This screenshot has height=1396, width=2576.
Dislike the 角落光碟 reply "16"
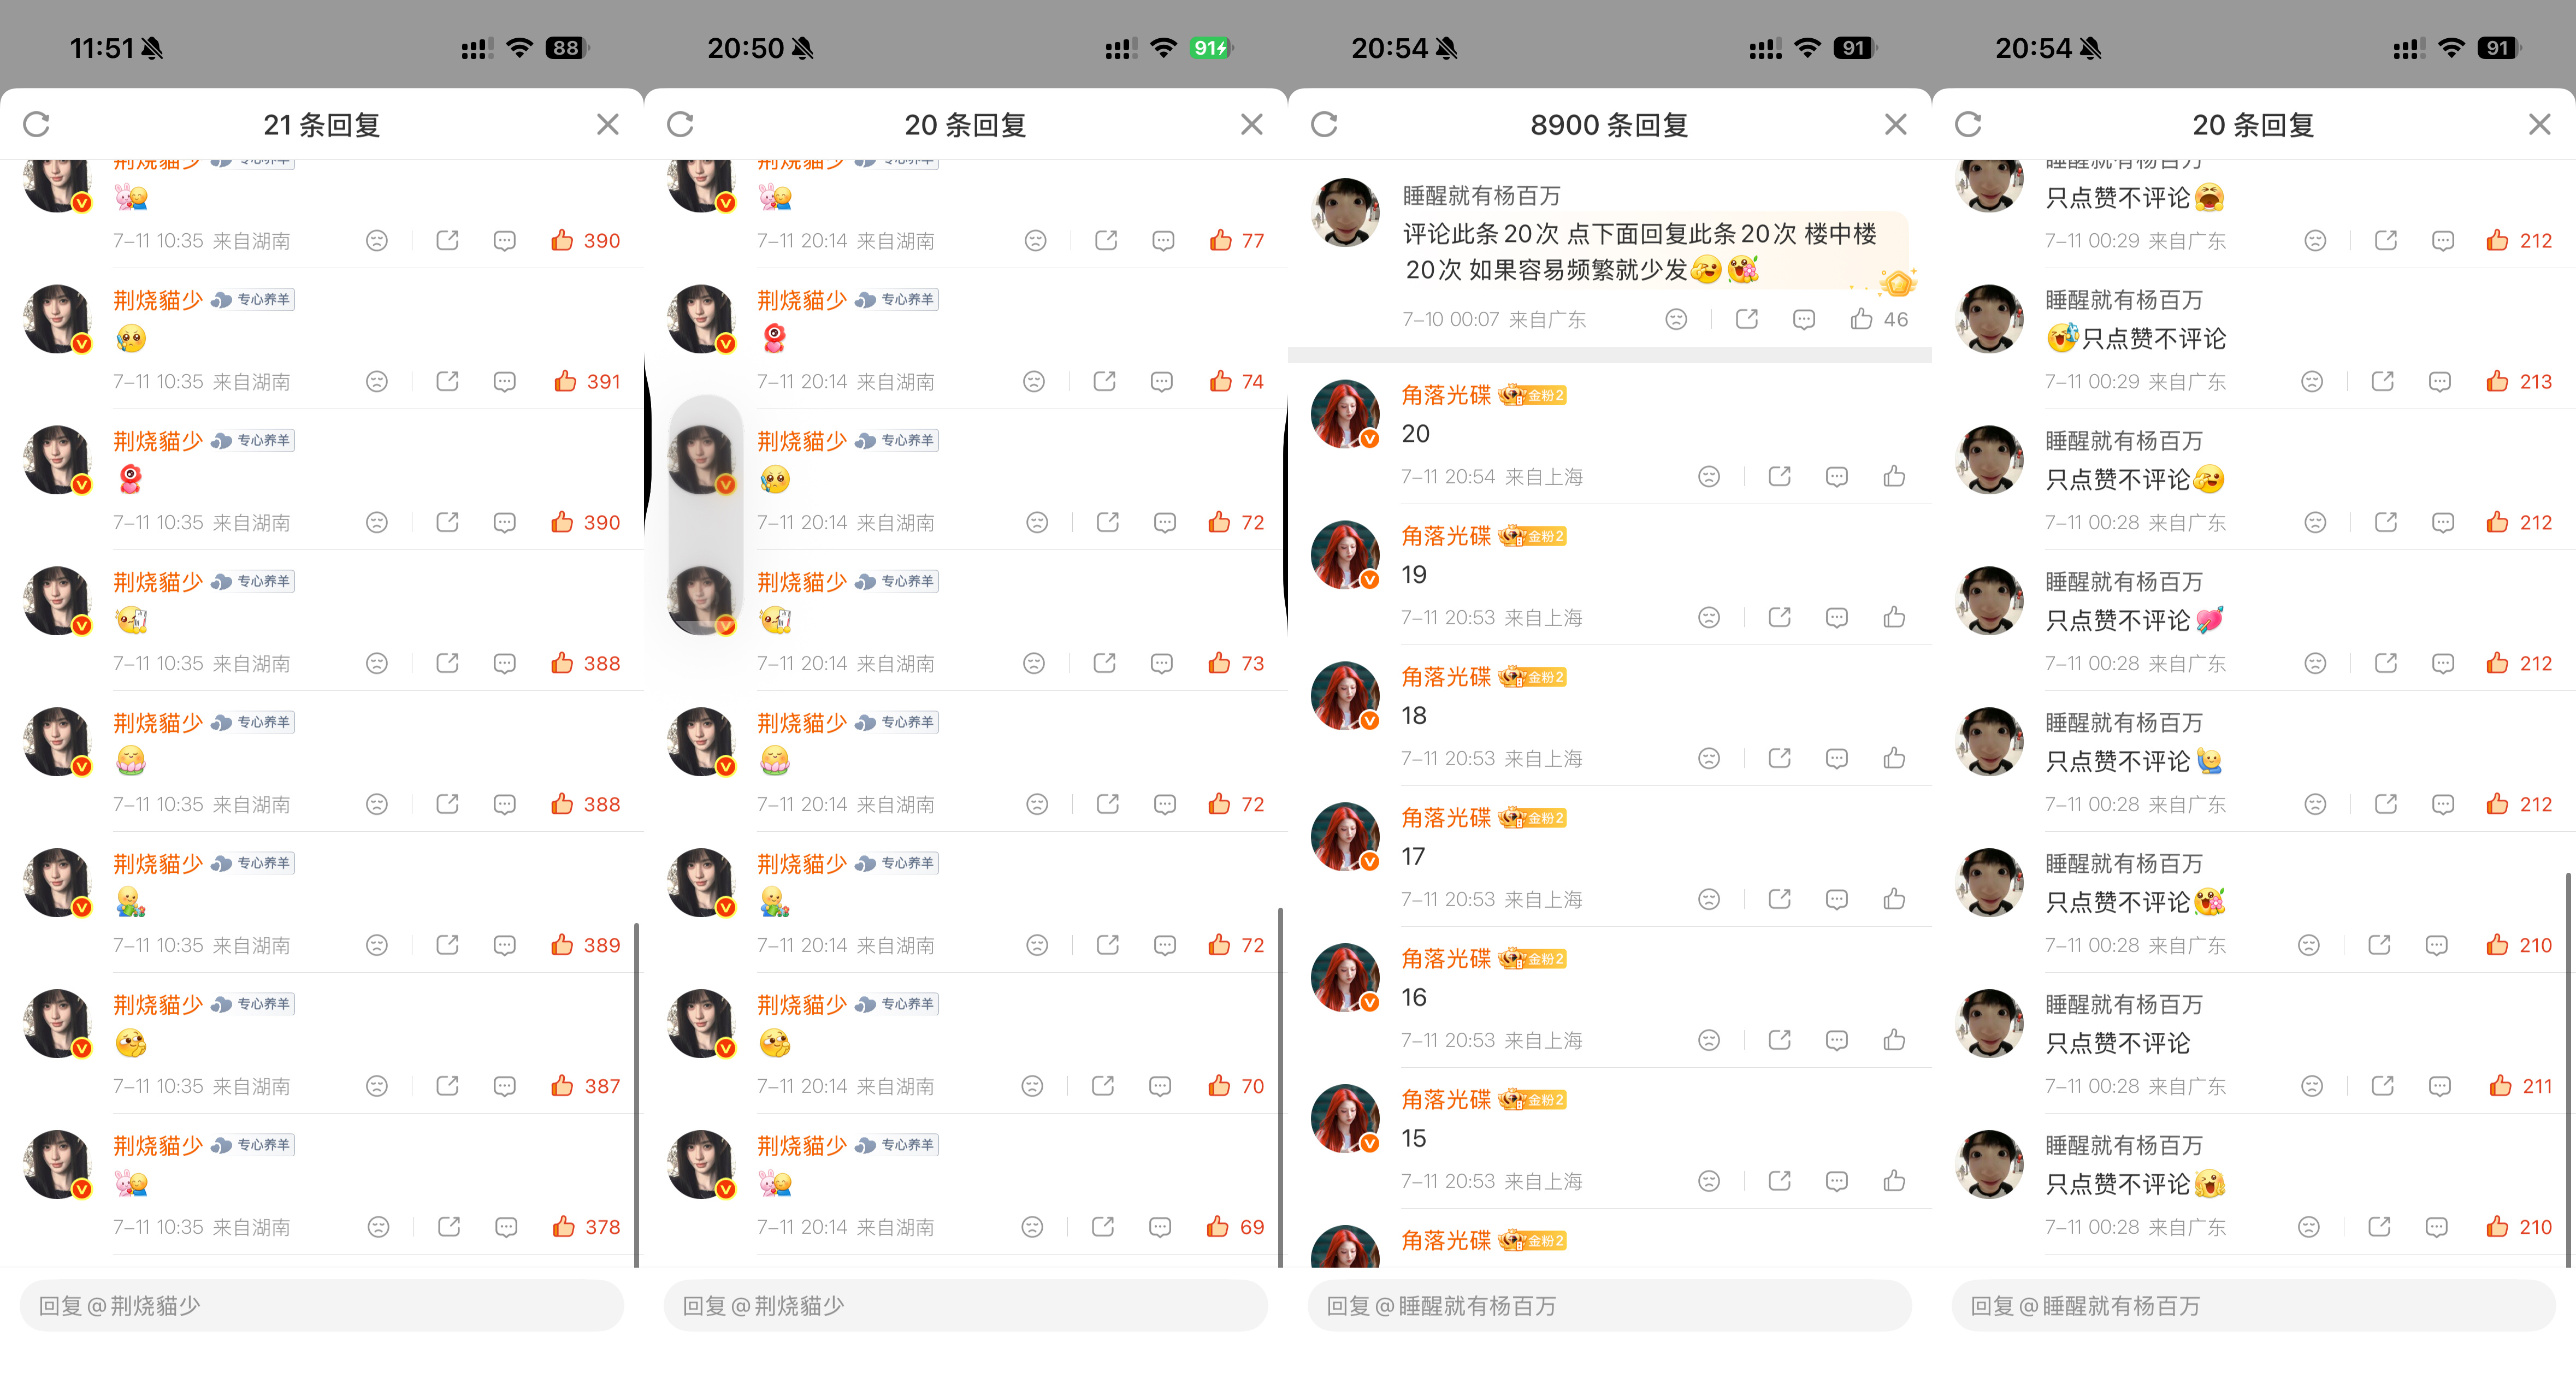1709,1040
